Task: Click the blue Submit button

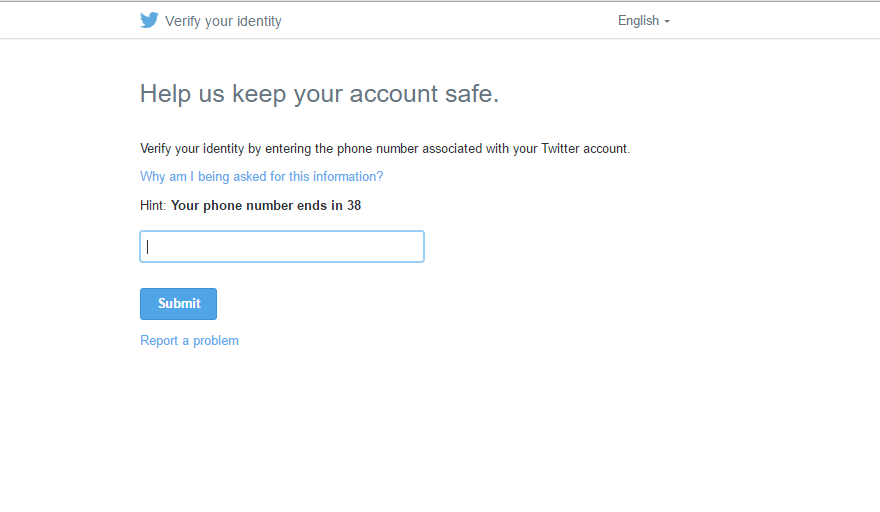Action: (x=178, y=304)
